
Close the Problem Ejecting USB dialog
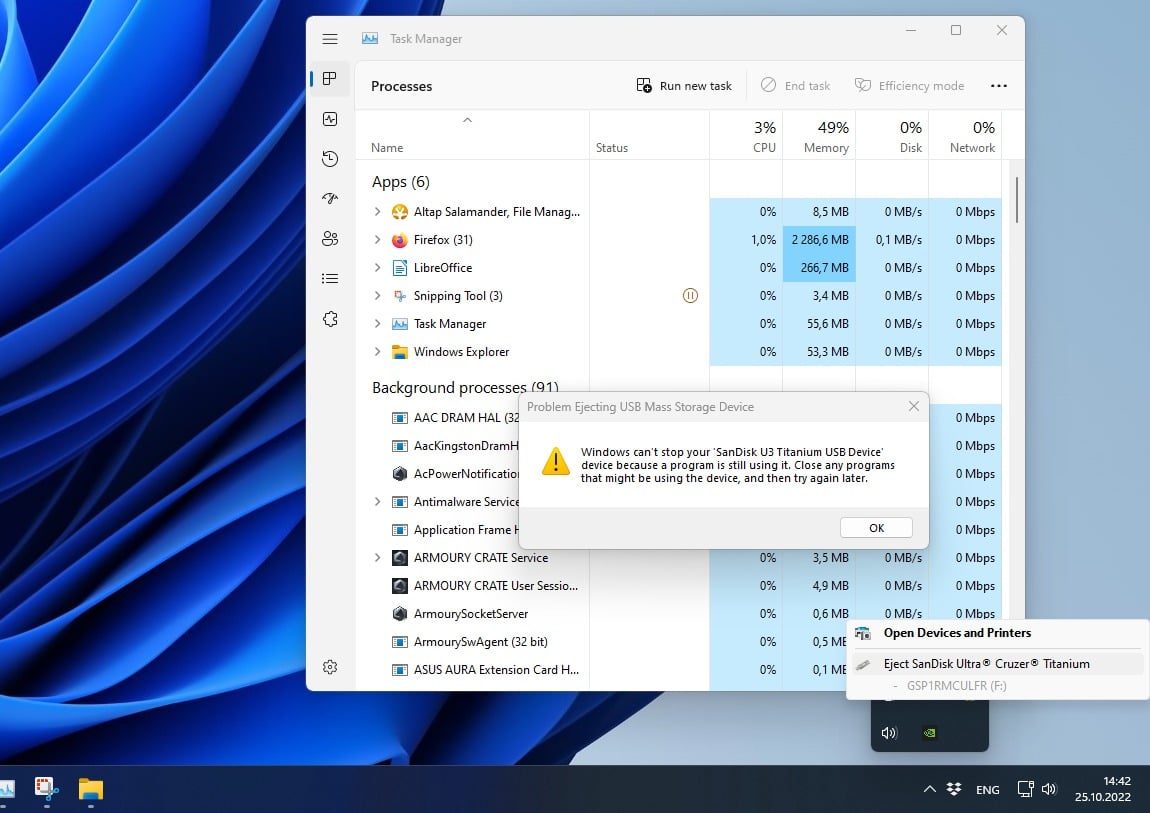914,406
